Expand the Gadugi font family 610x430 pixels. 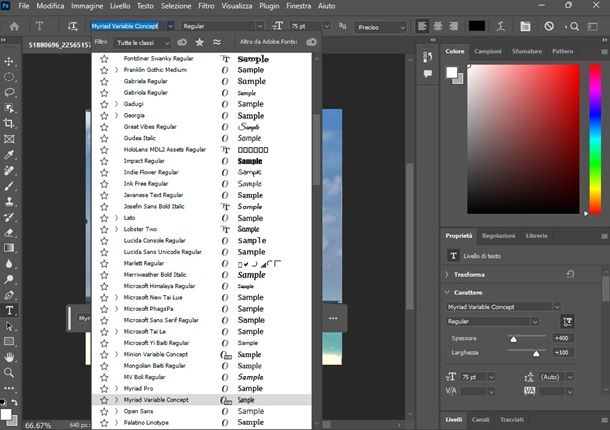point(116,104)
